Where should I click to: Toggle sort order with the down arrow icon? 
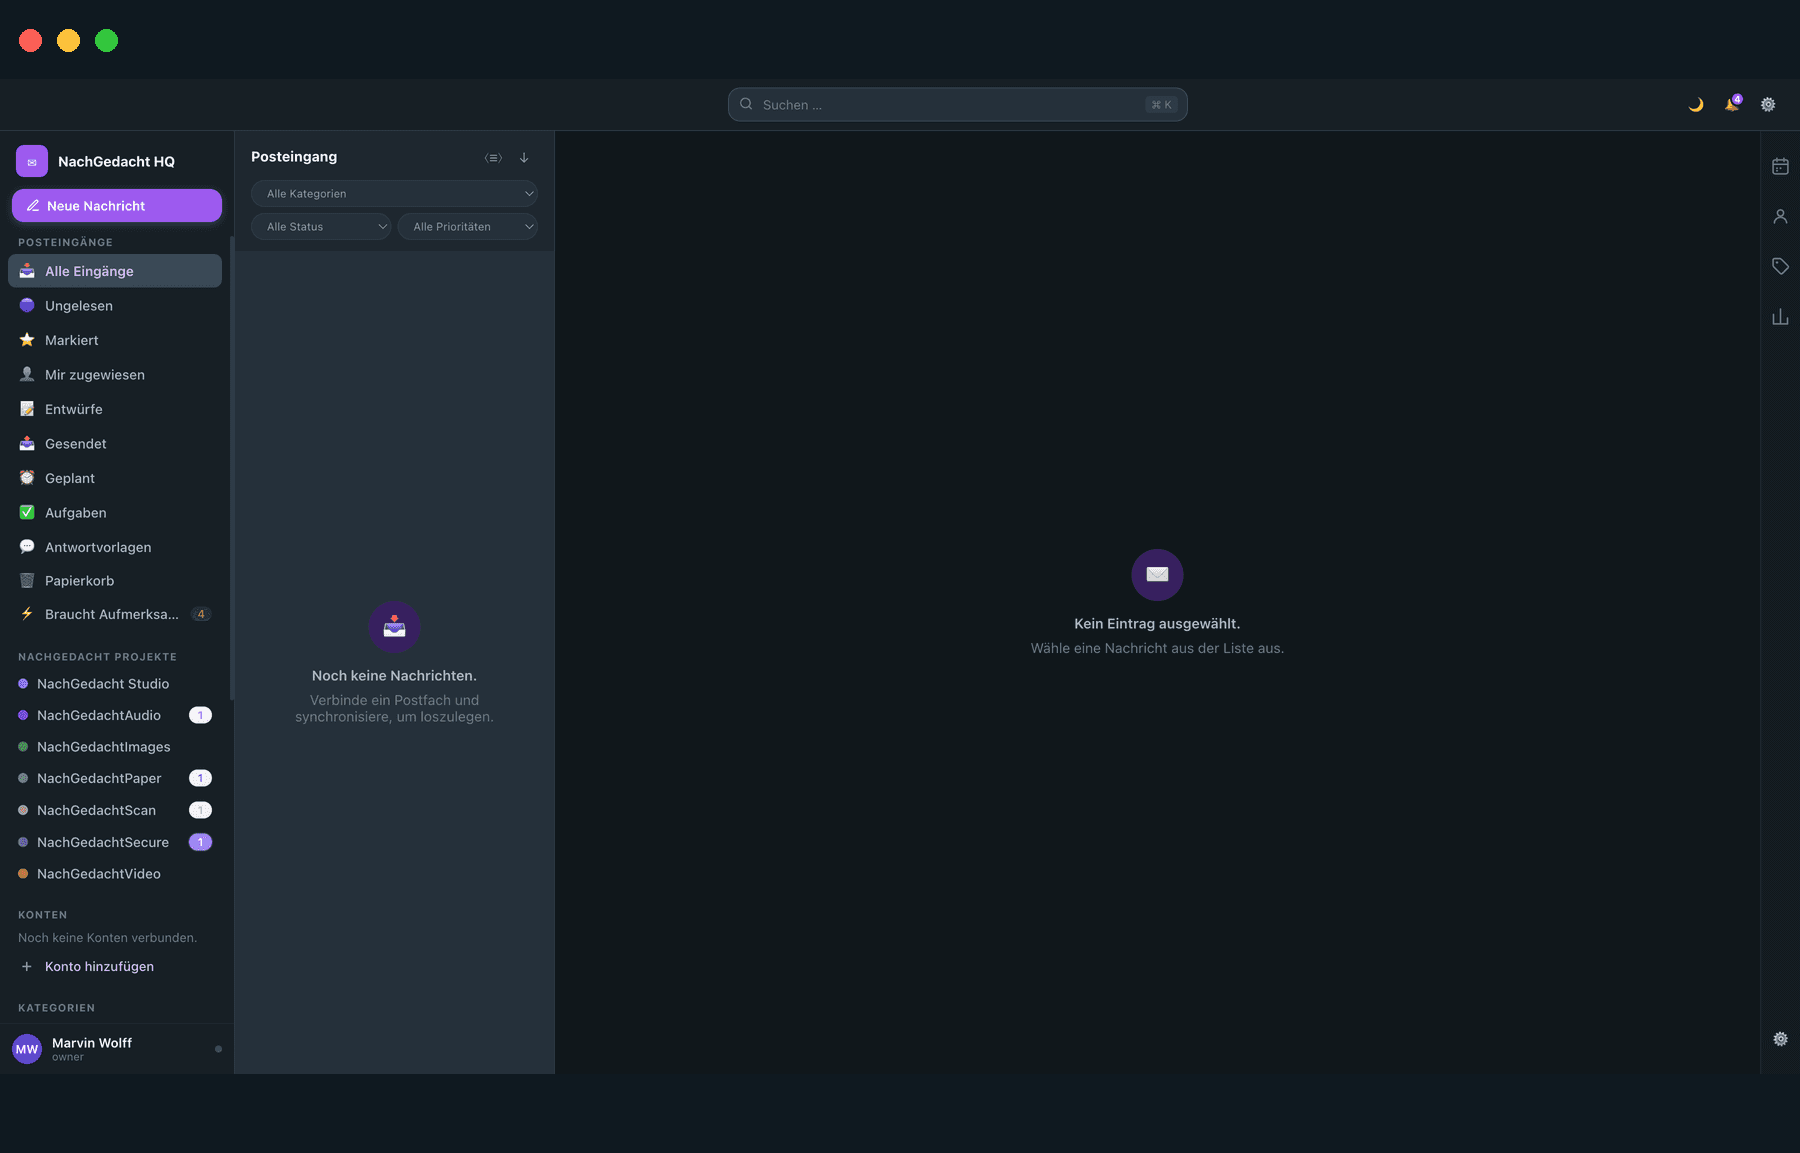pyautogui.click(x=524, y=158)
